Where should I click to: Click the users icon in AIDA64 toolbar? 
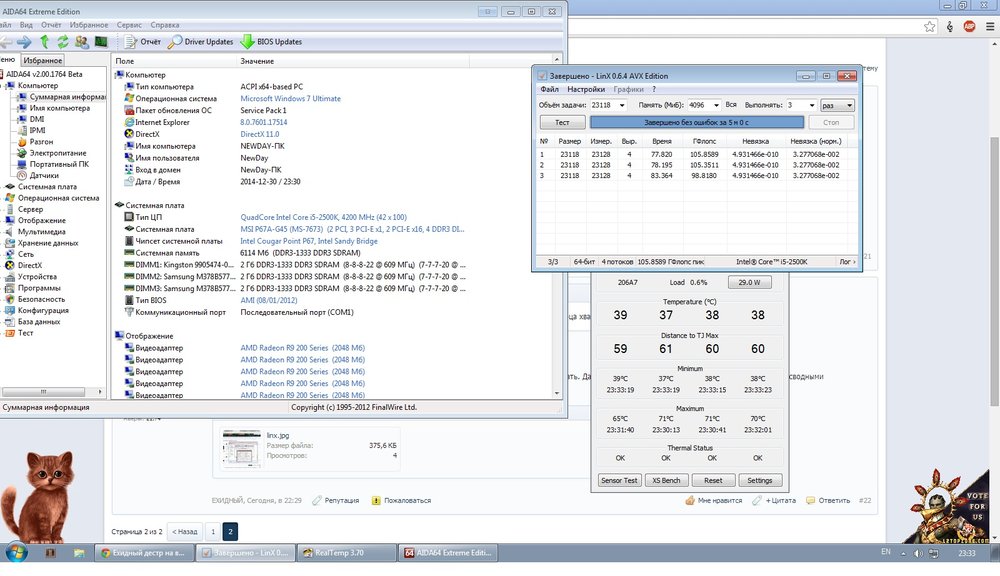(x=81, y=42)
